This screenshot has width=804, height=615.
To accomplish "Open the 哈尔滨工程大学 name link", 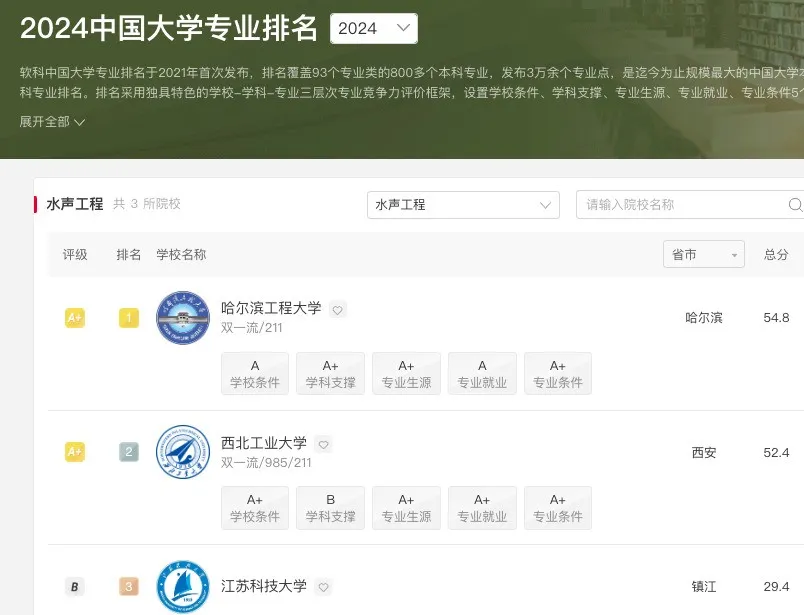I will pyautogui.click(x=271, y=308).
